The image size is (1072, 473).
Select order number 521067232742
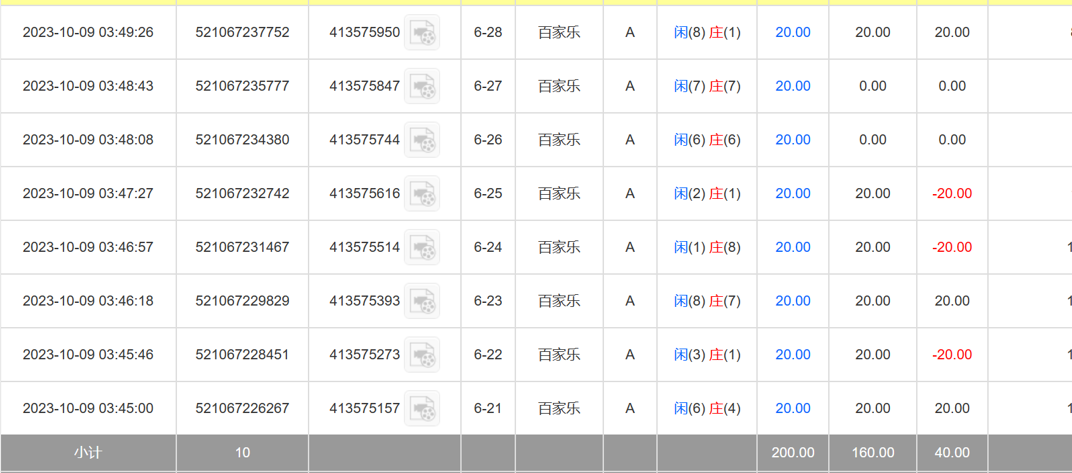pyautogui.click(x=242, y=193)
